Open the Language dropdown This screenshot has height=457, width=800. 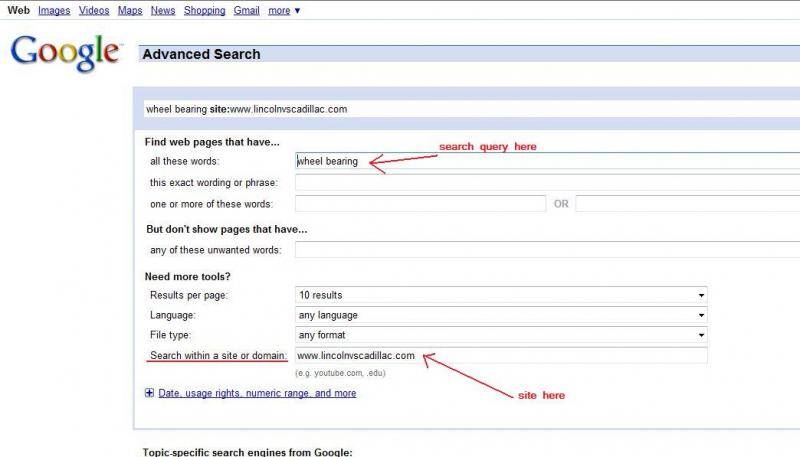pos(501,315)
